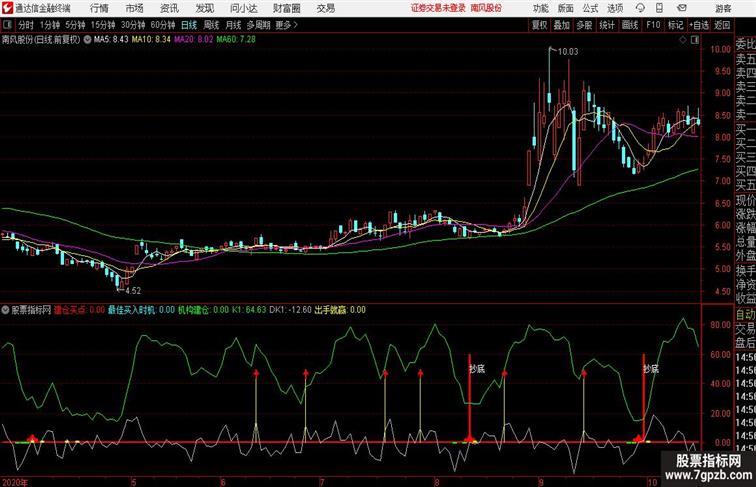Click the 建仓买点 indicator label

[x=70, y=310]
